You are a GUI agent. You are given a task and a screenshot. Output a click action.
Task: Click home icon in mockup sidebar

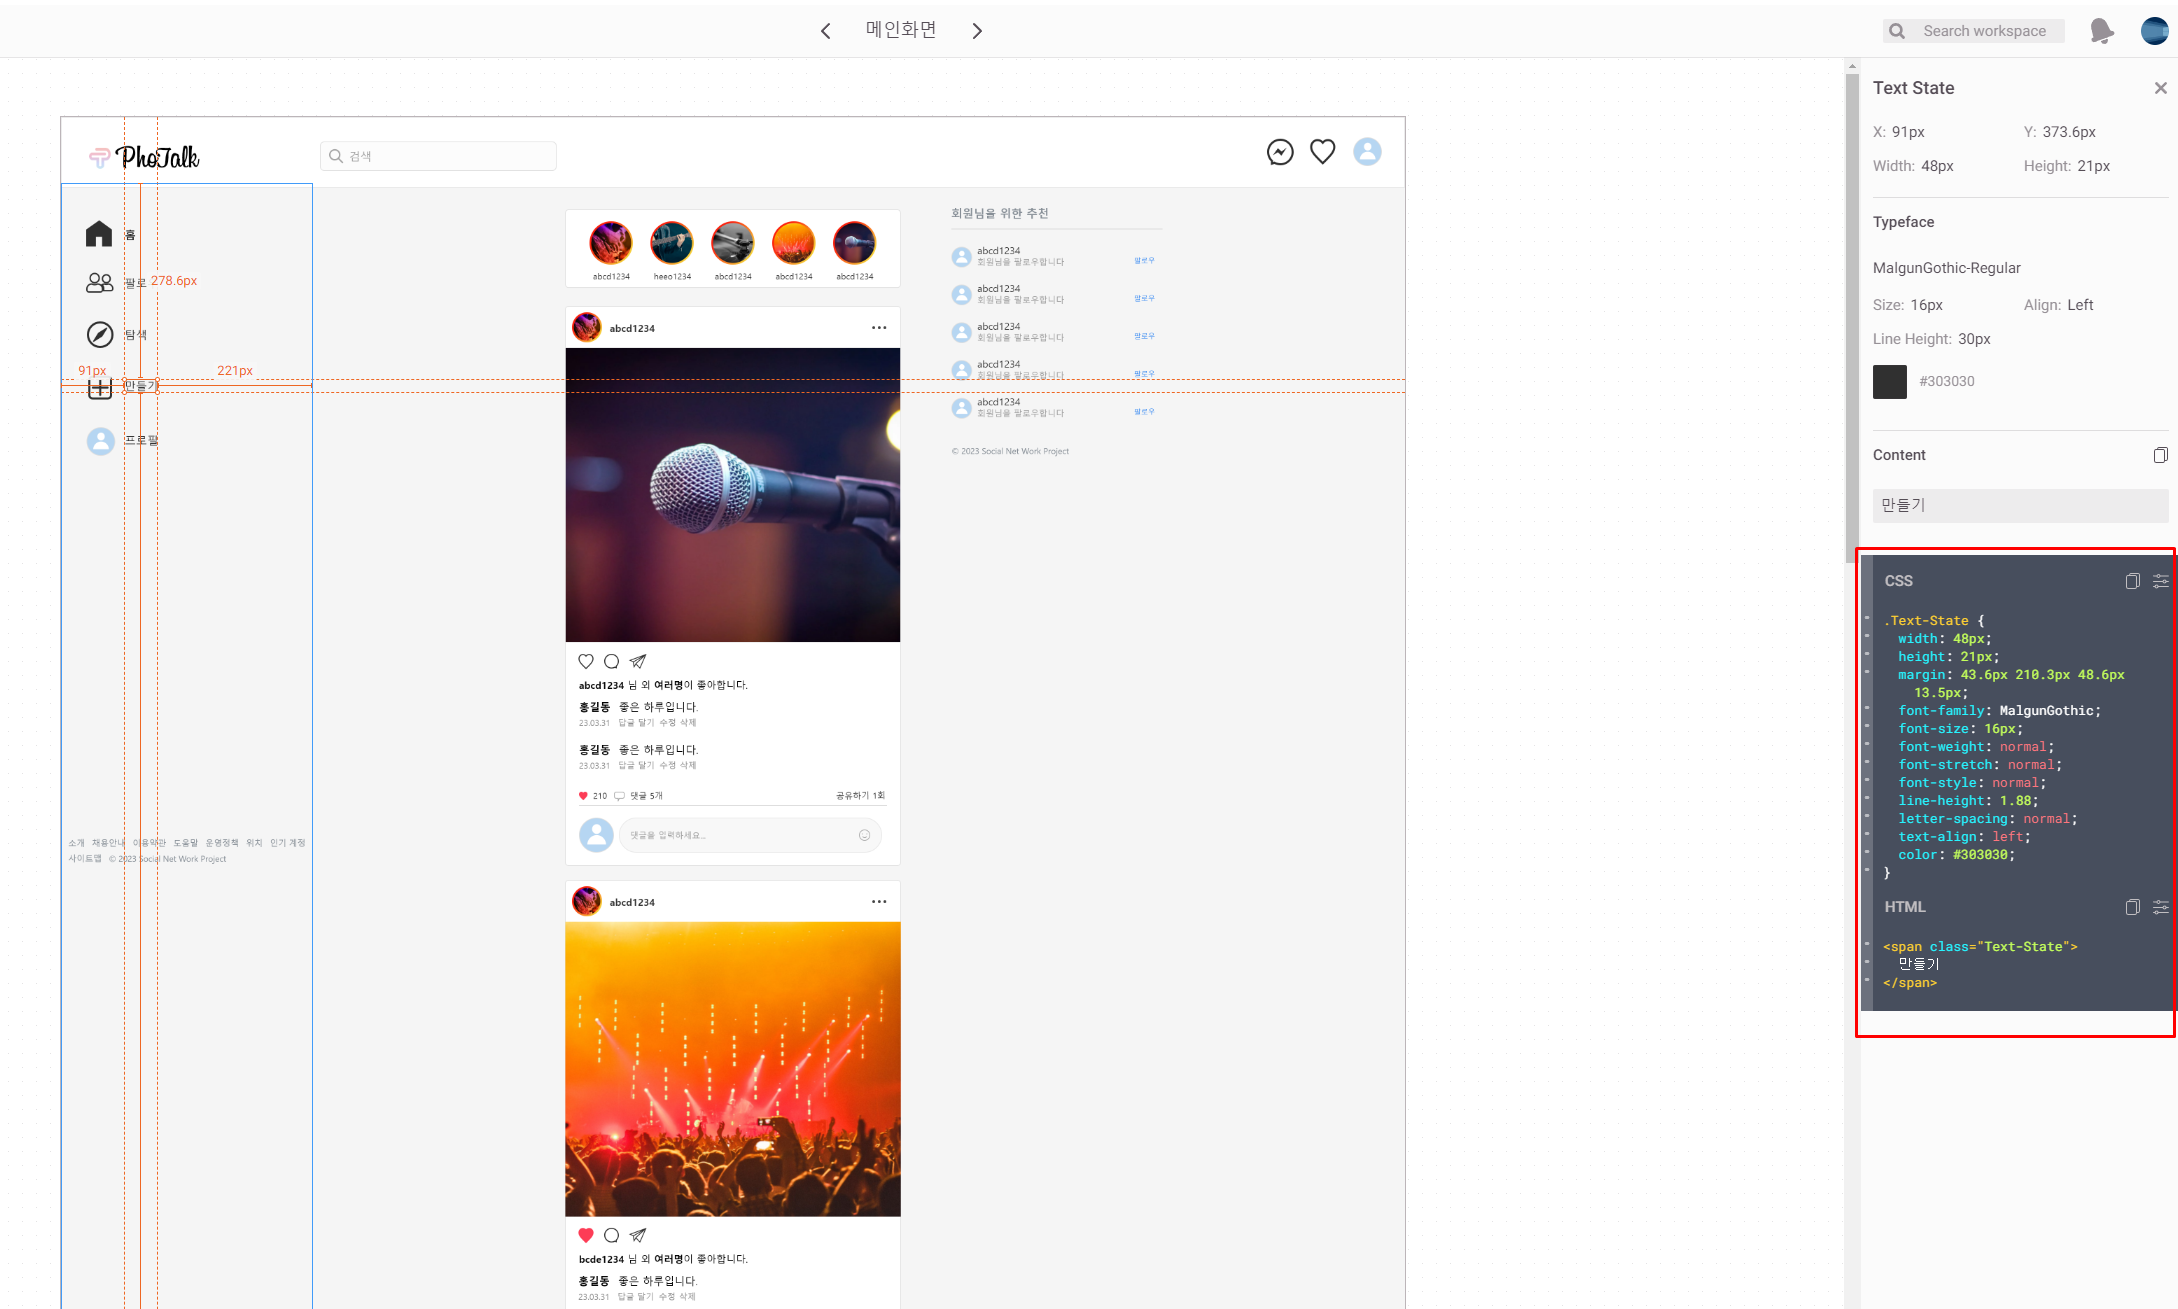pyautogui.click(x=99, y=234)
